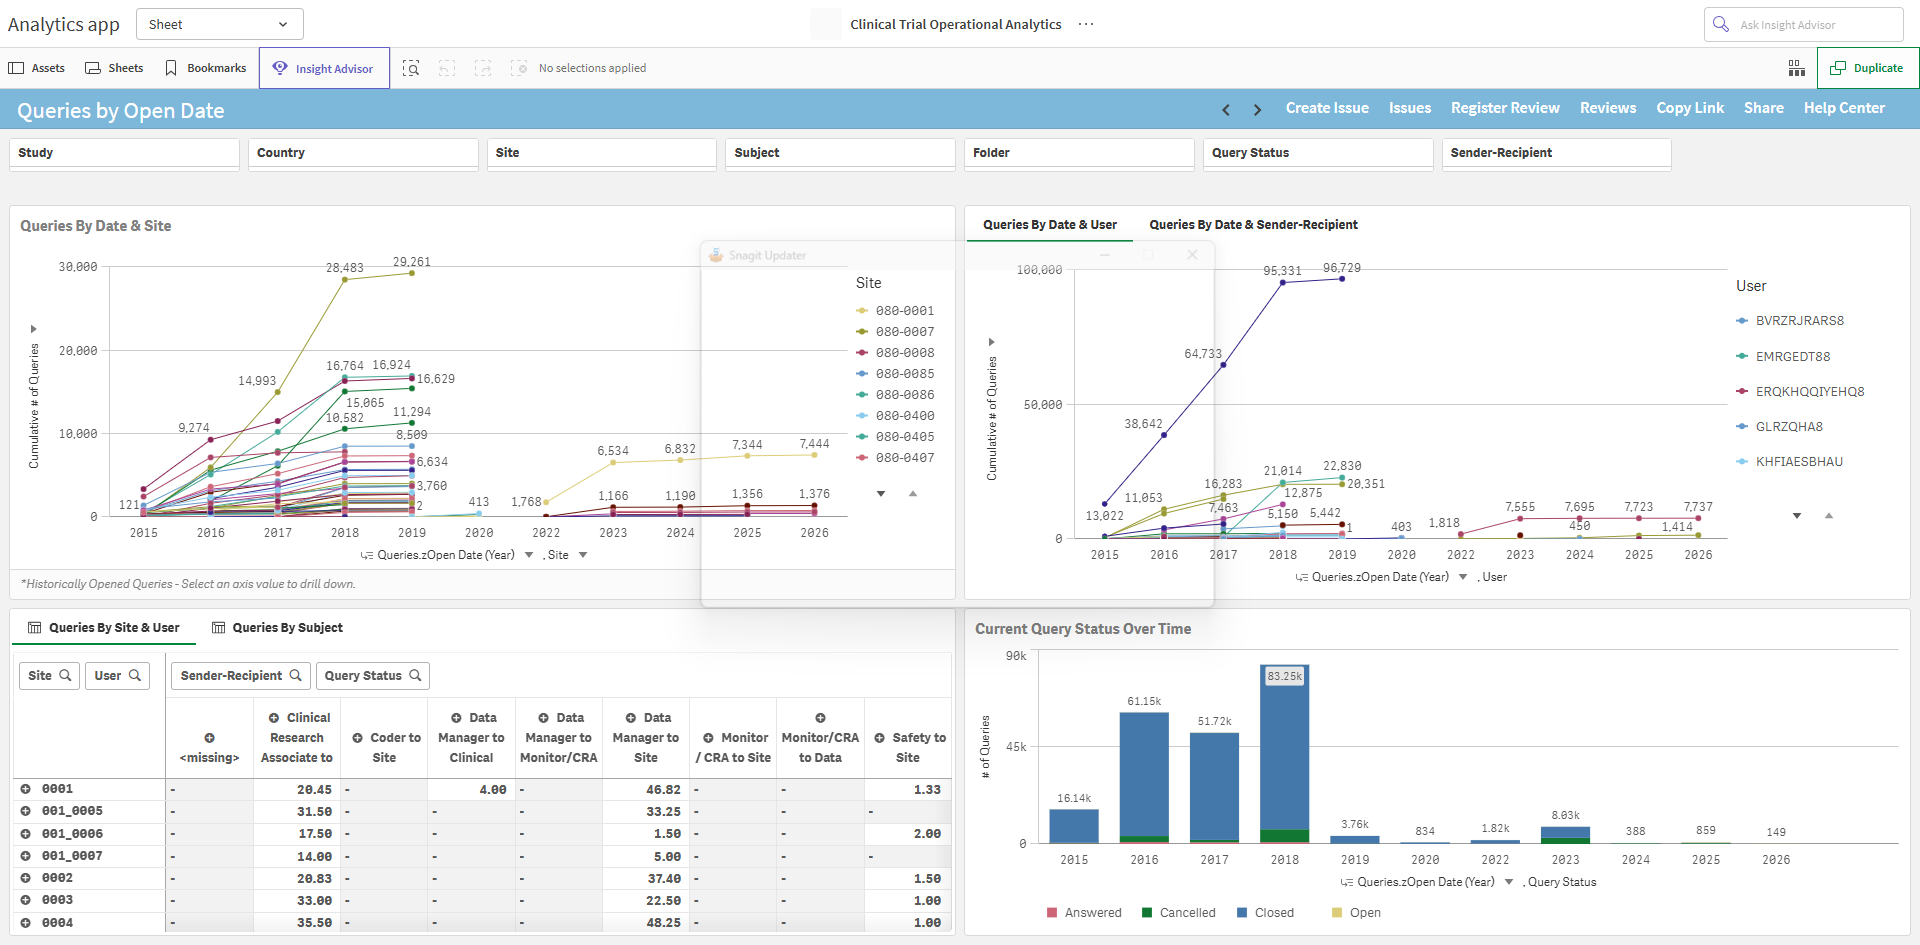
Task: Open the Help Center link
Action: pos(1844,108)
